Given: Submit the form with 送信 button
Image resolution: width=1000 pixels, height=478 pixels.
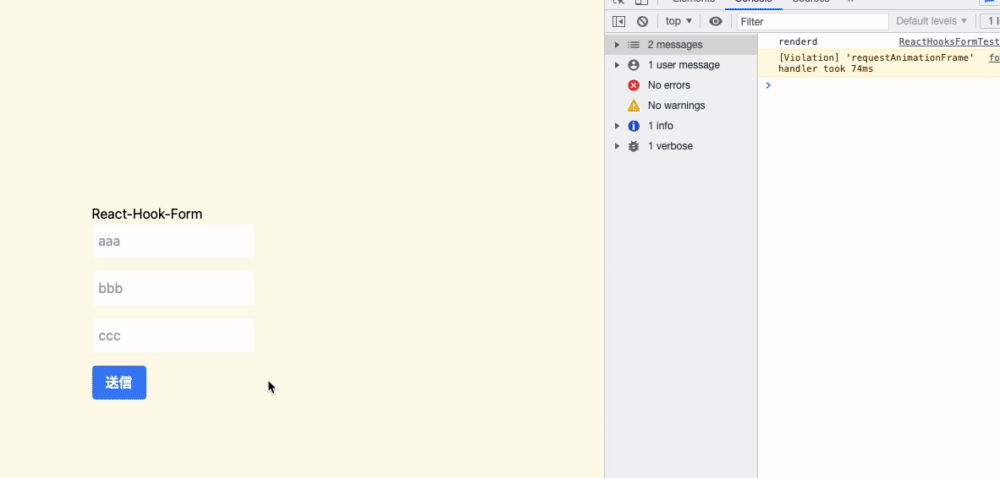Looking at the screenshot, I should coord(119,382).
